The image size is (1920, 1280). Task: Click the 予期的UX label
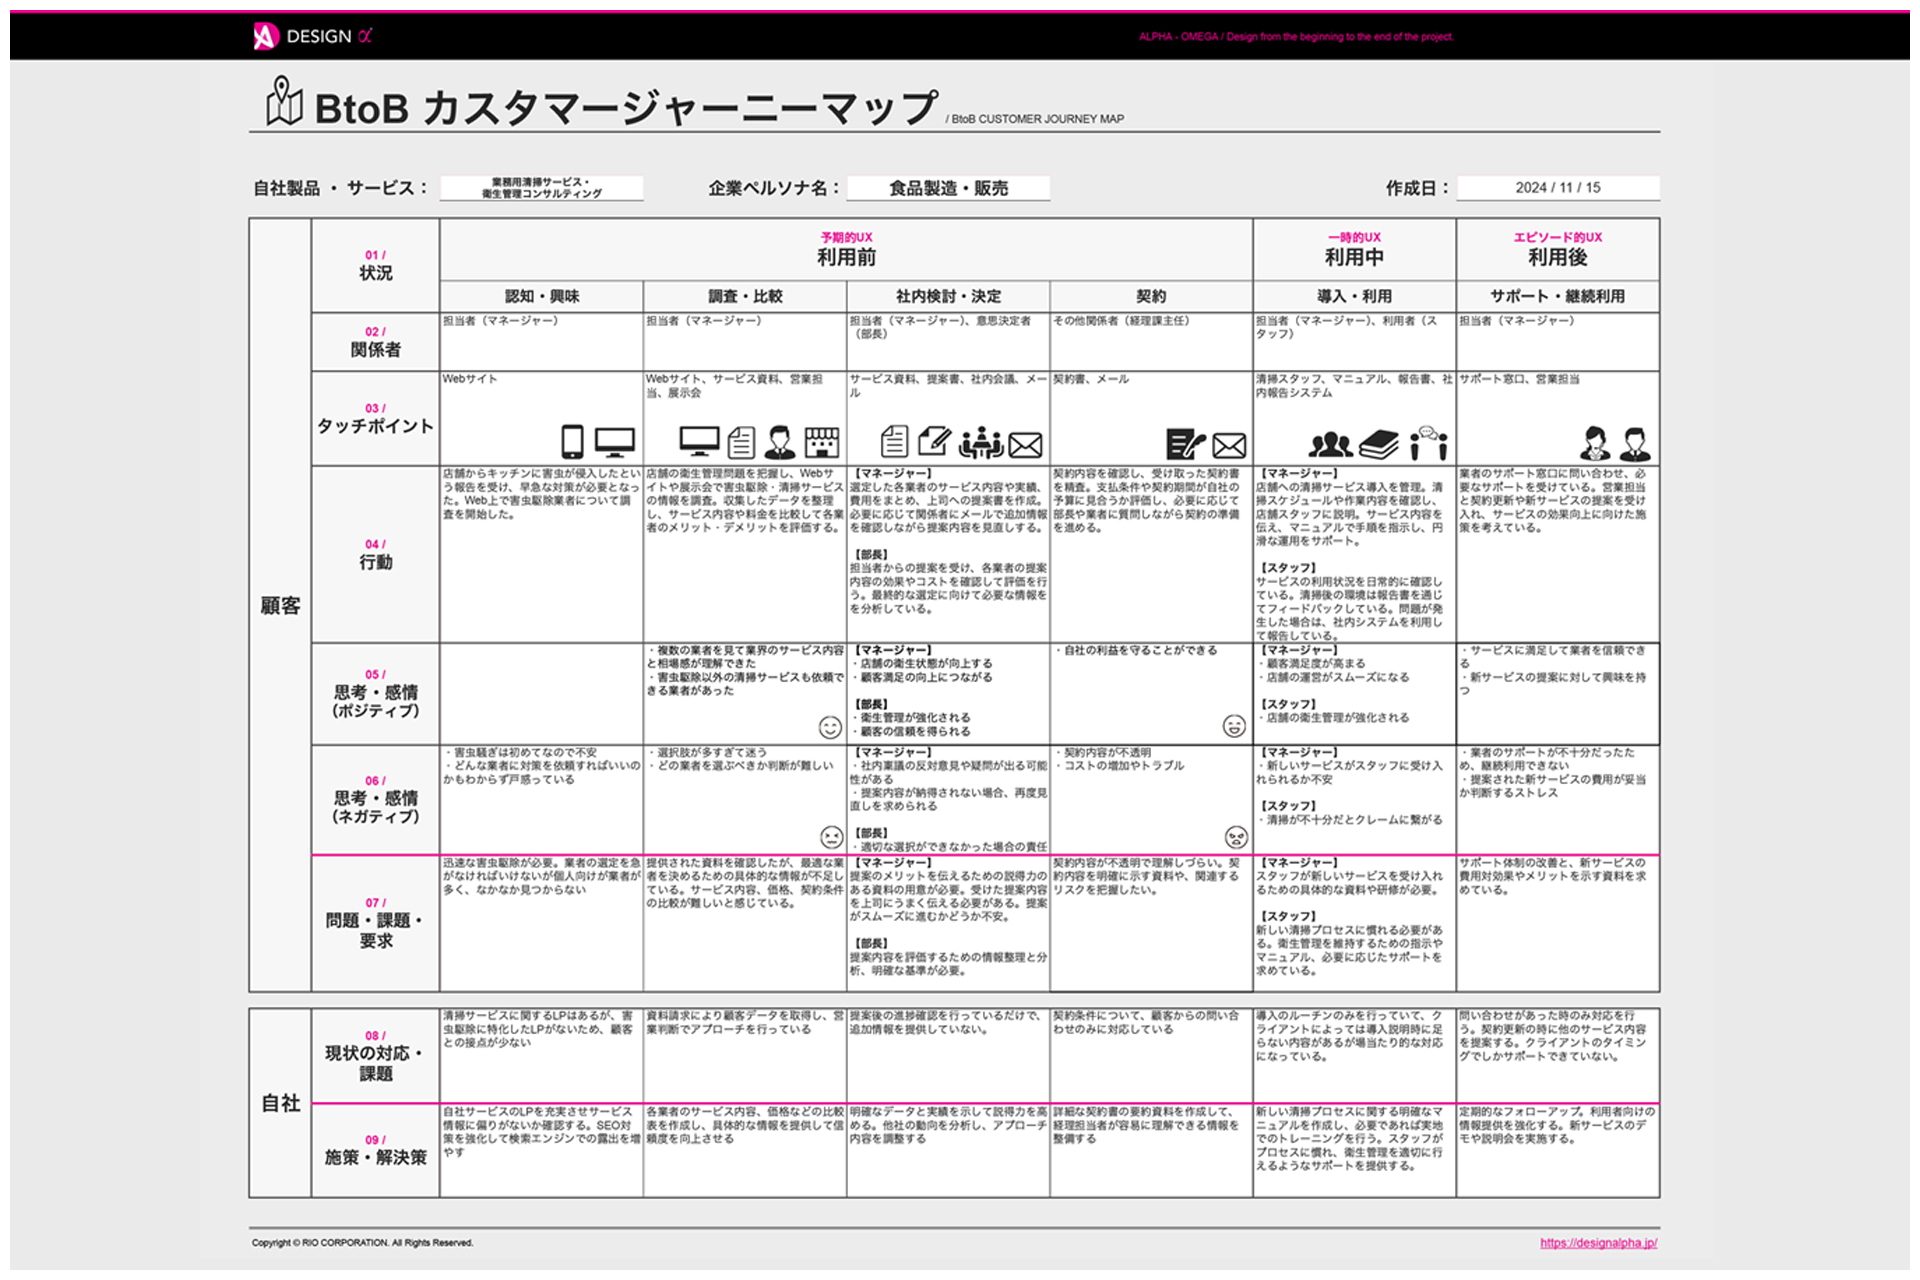pyautogui.click(x=846, y=237)
